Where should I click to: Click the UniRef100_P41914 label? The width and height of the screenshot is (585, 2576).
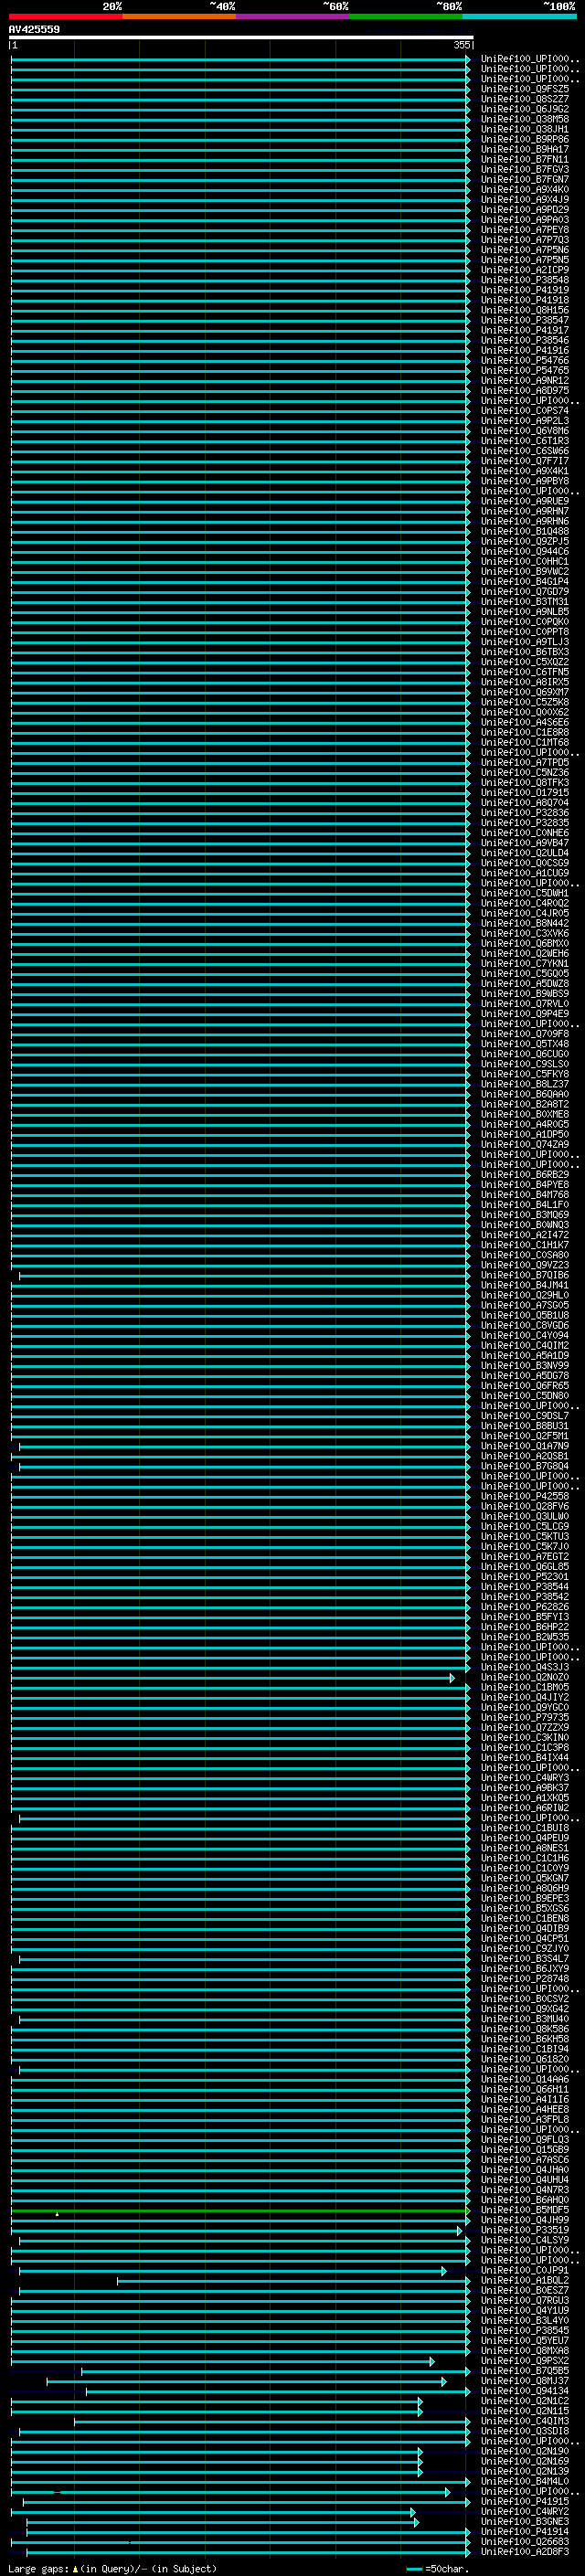coord(525,2532)
